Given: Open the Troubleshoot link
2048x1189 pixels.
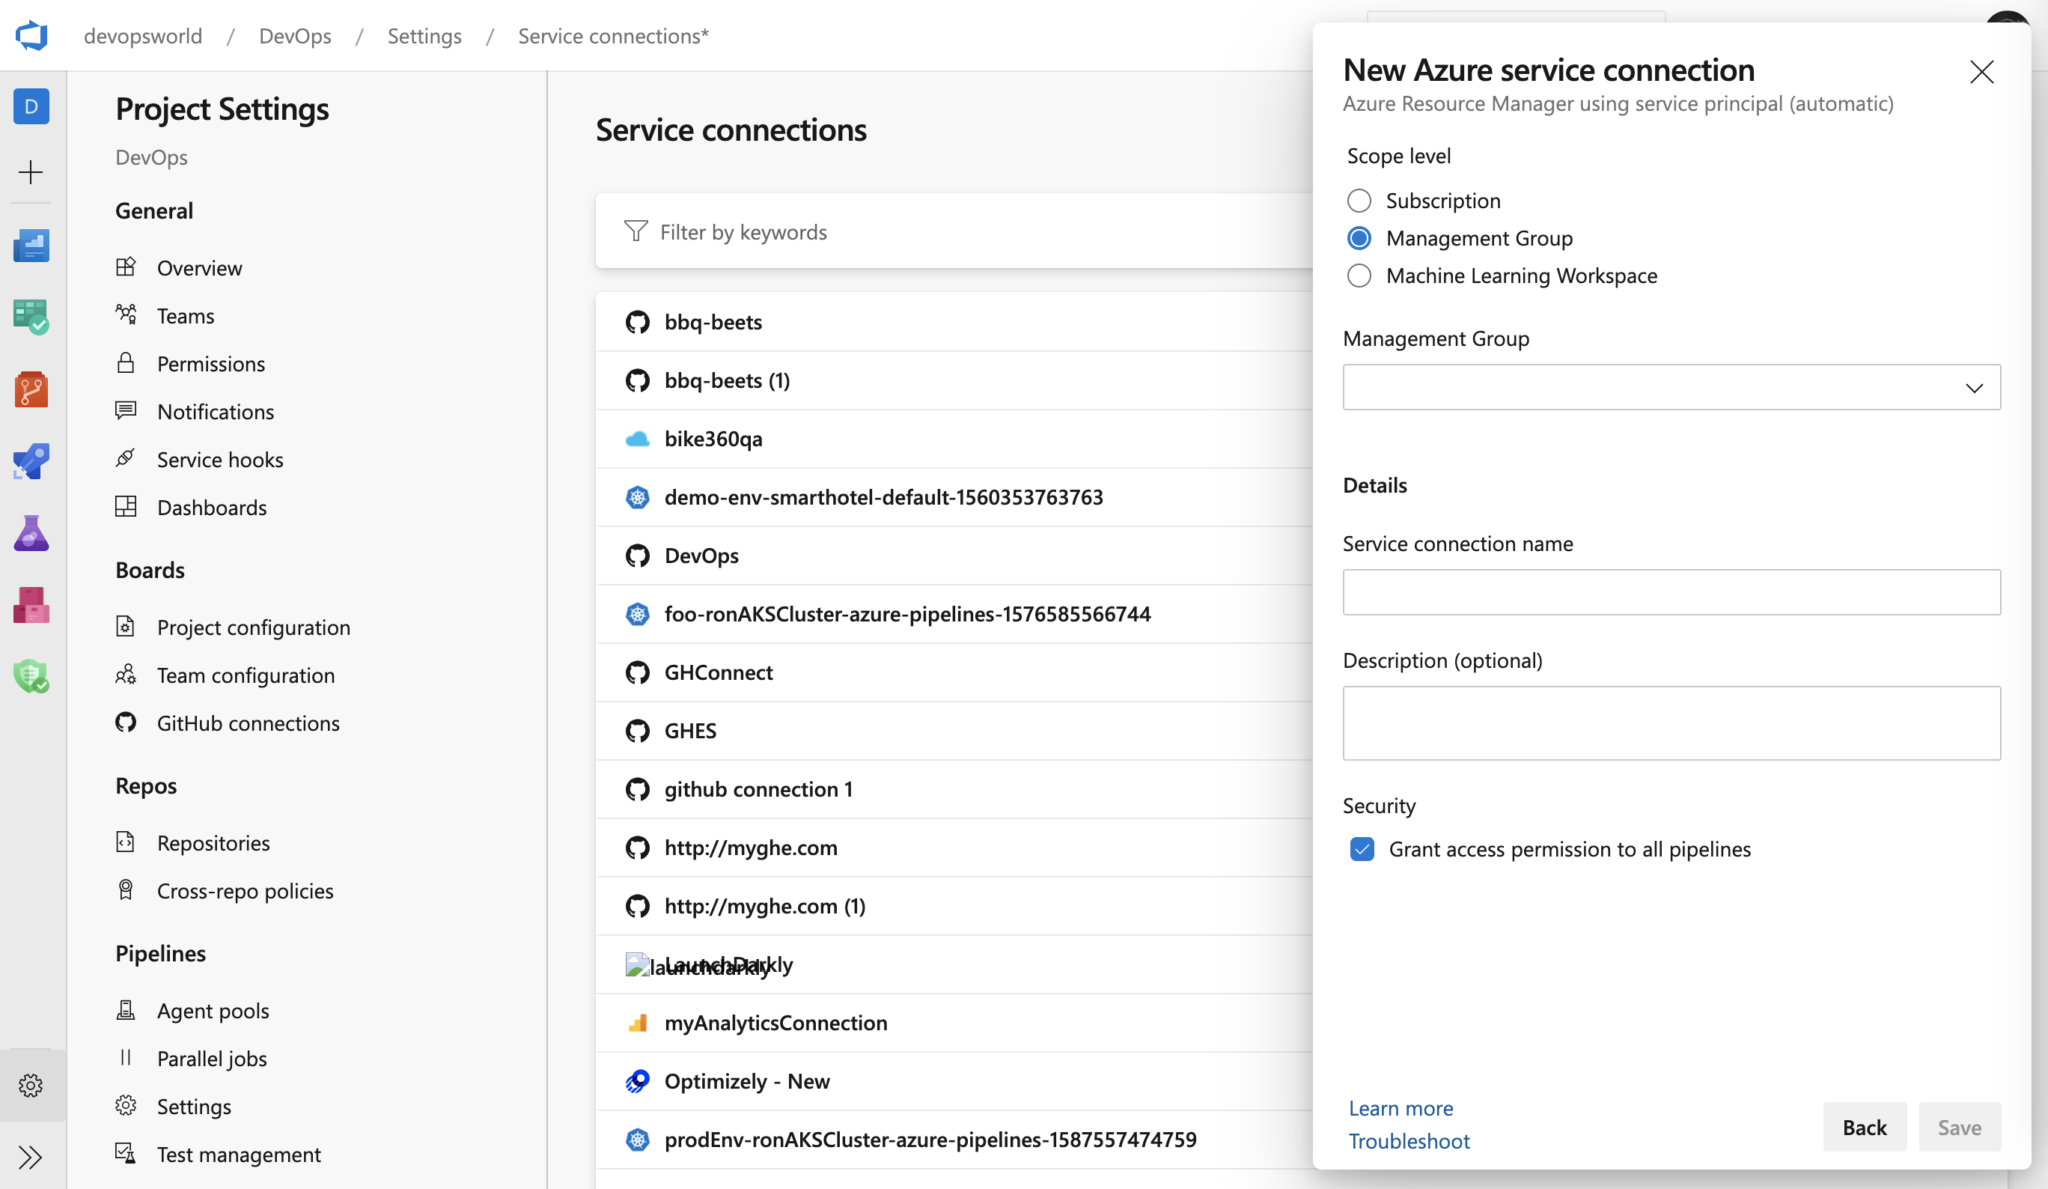Looking at the screenshot, I should 1409,1141.
